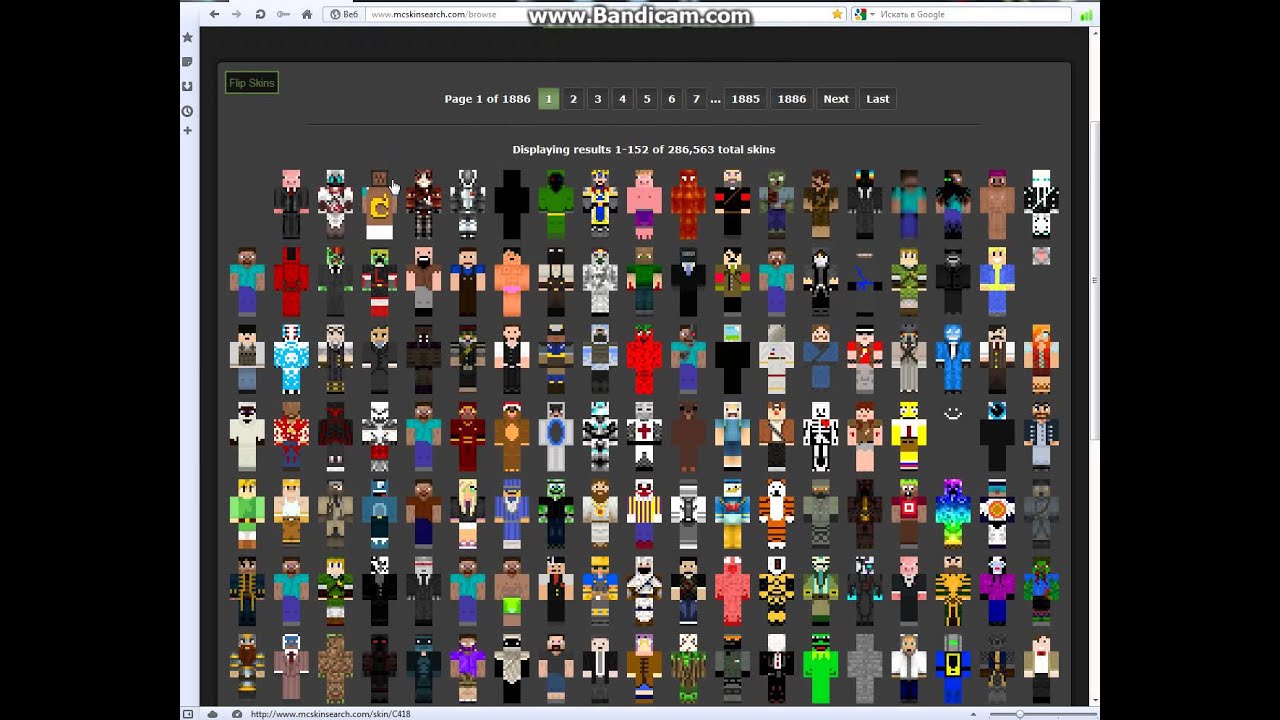This screenshot has height=720, width=1280.
Task: Open the purple jacket skin in bottom row
Action: 467,667
